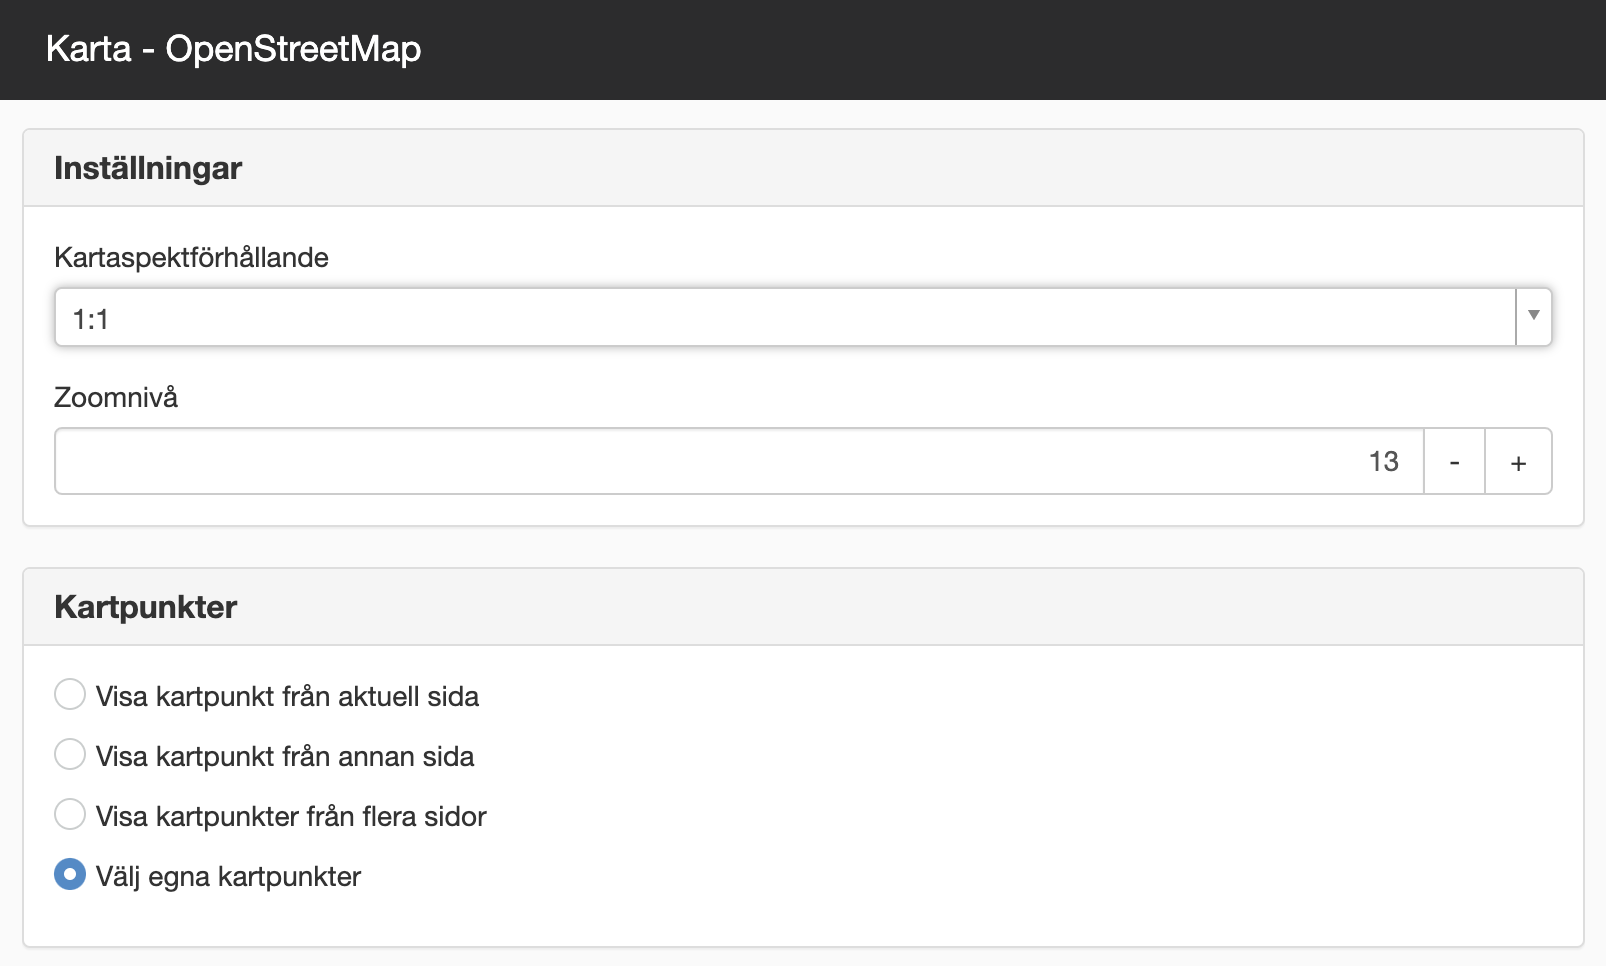Click the 'Inställningar' panel heading
Screen dimensions: 1606x966
(x=148, y=168)
